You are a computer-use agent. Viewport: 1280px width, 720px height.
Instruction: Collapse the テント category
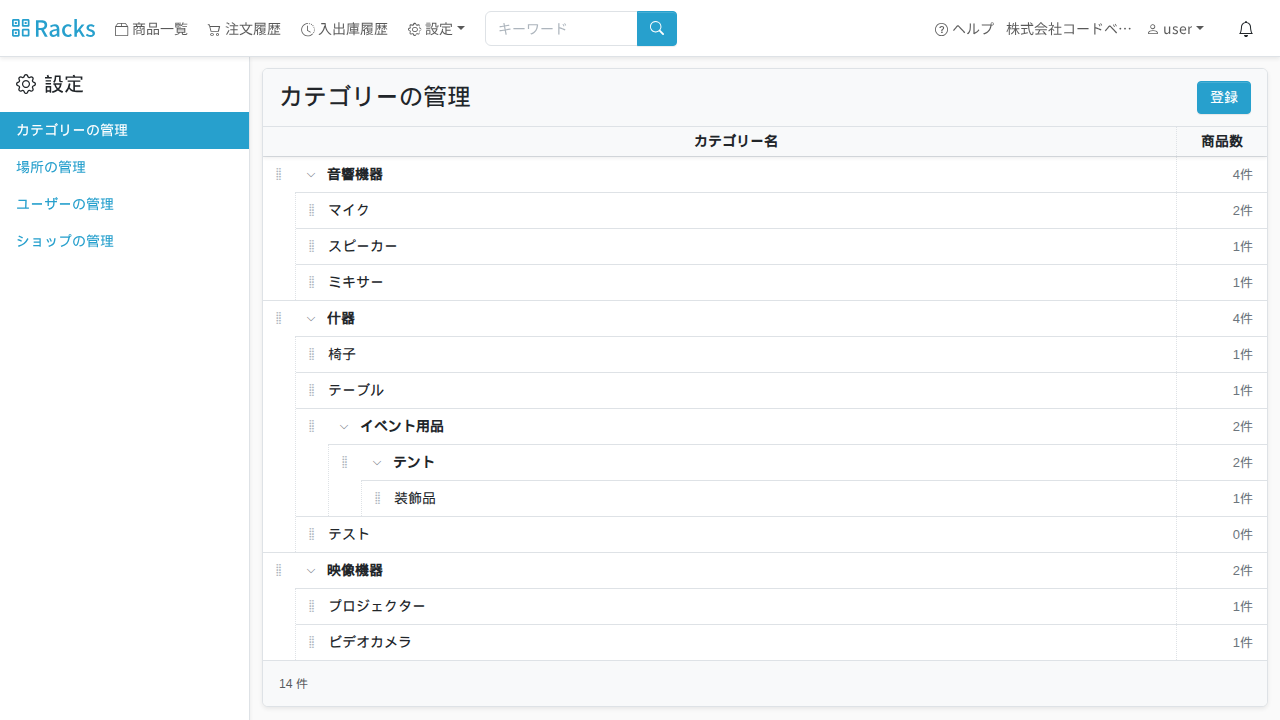(377, 463)
